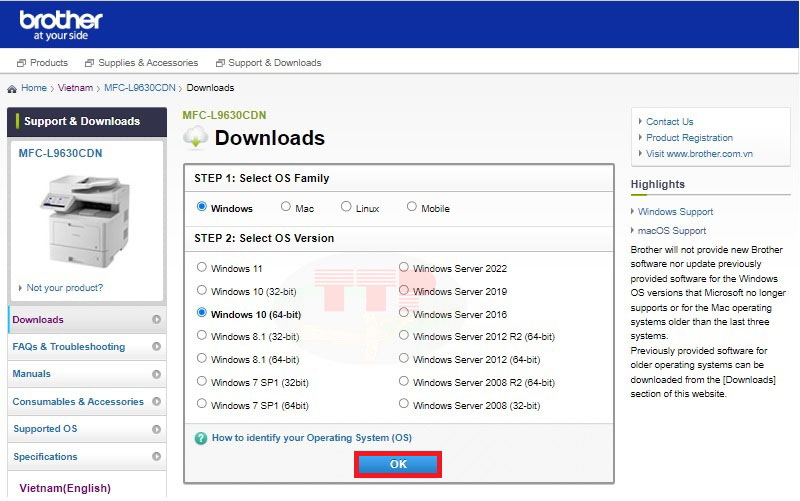The image size is (800, 501).
Task: Open the Product Registration link
Action: click(x=689, y=138)
